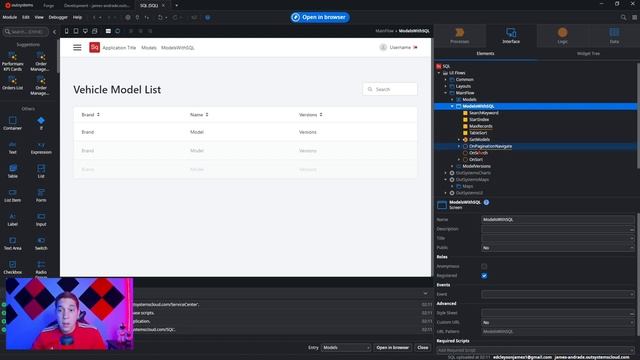
Task: Select the SearchKeyword variable in the tree
Action: [484, 113]
